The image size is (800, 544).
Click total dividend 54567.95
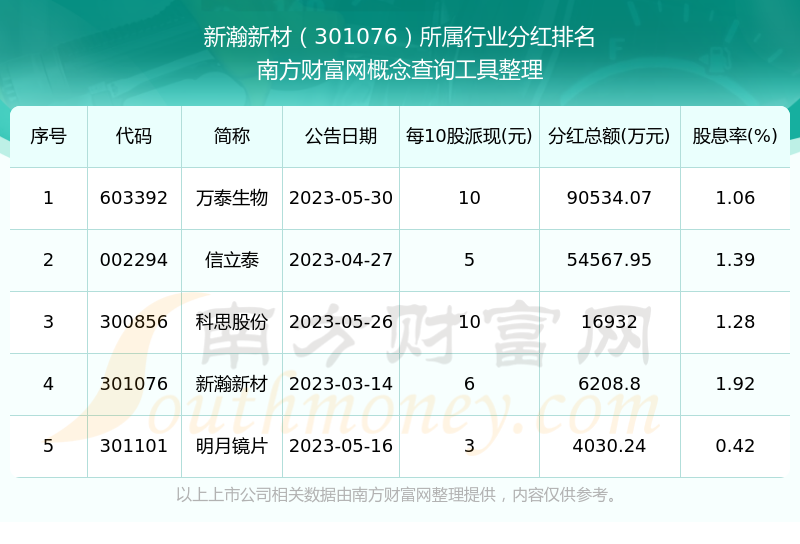coord(609,260)
